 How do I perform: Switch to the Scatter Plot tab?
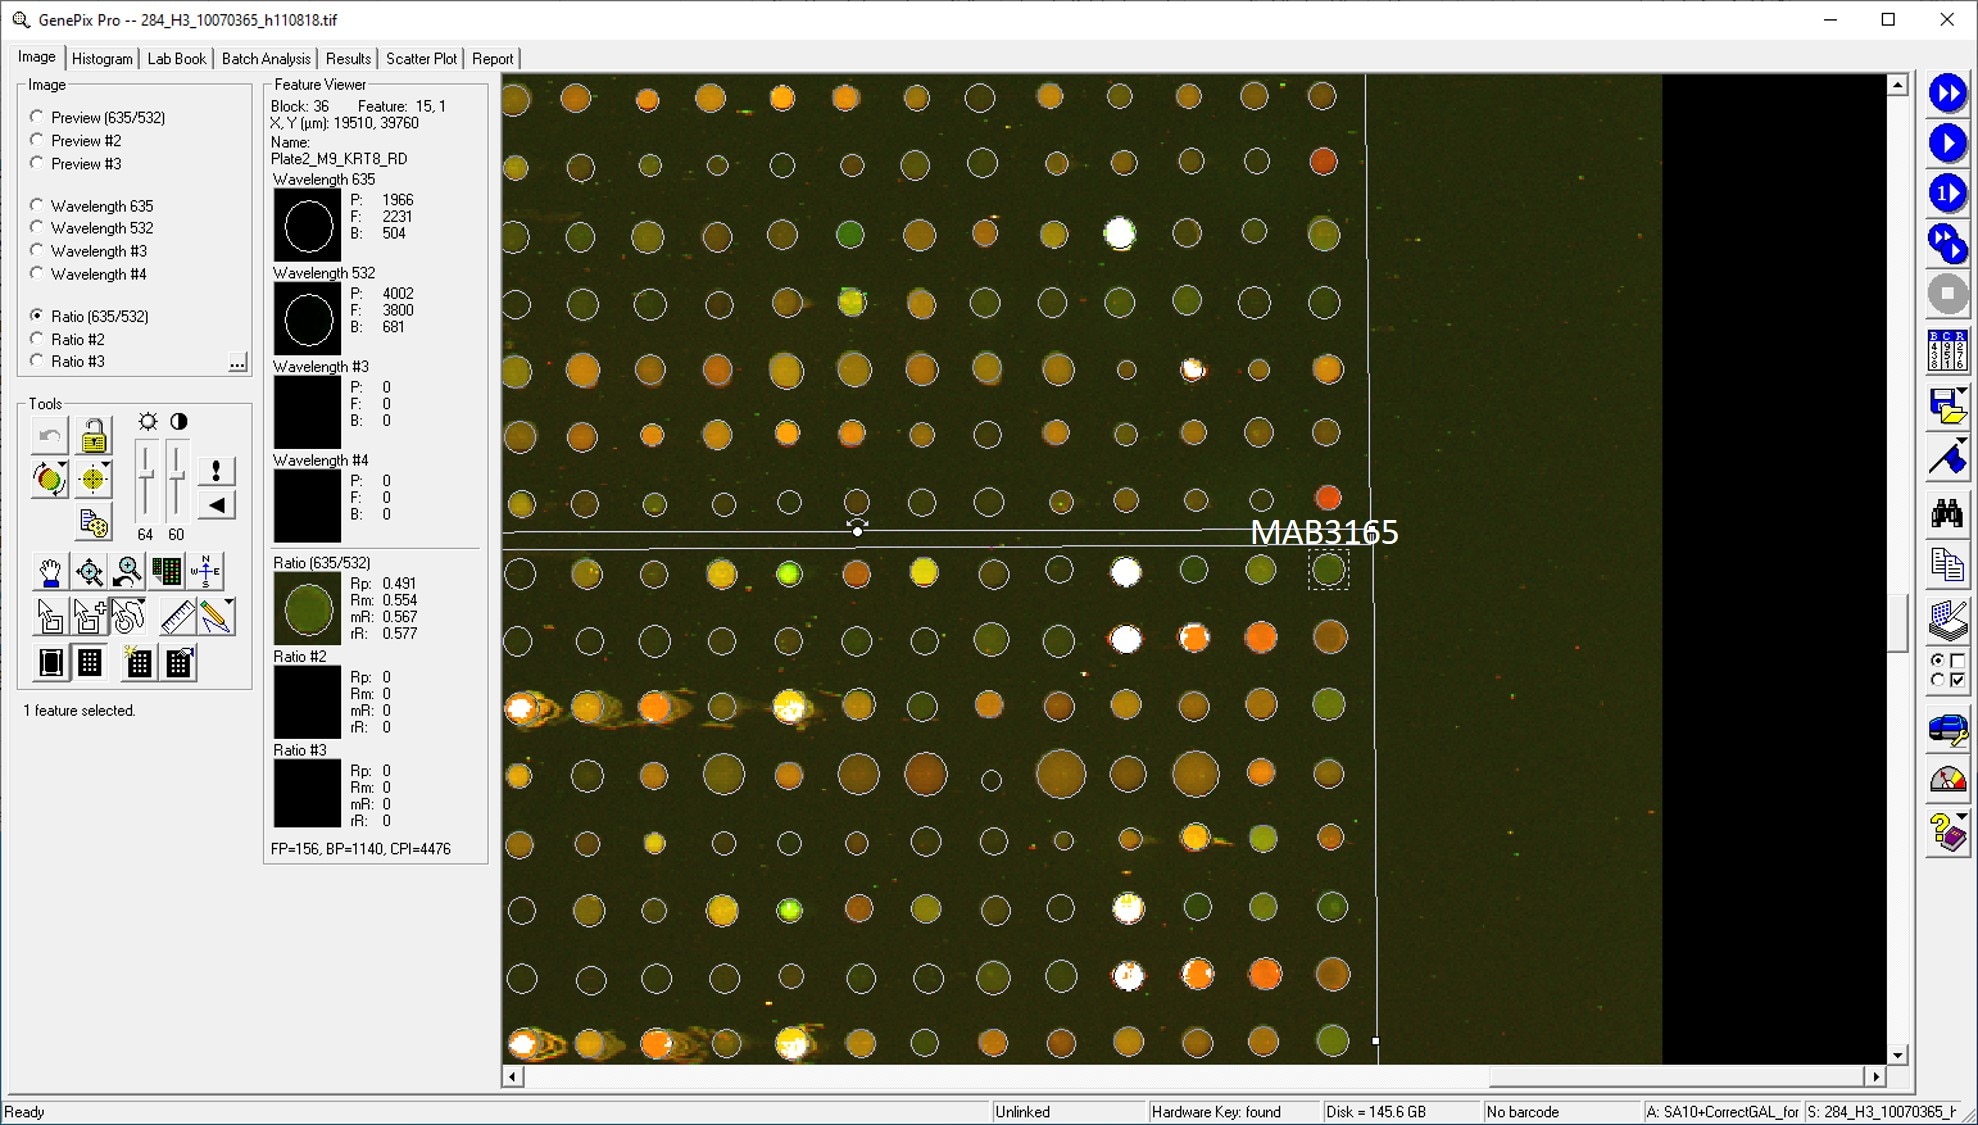(420, 58)
